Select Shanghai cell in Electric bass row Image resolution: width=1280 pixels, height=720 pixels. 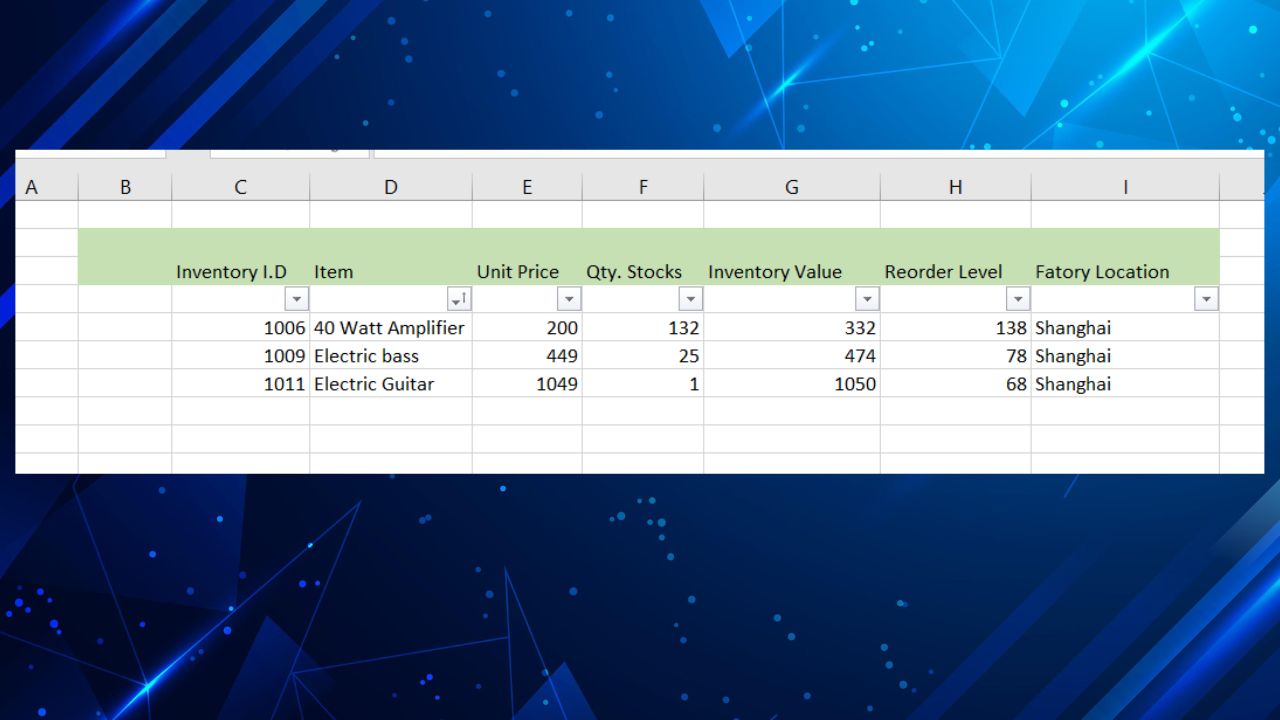coord(1125,355)
